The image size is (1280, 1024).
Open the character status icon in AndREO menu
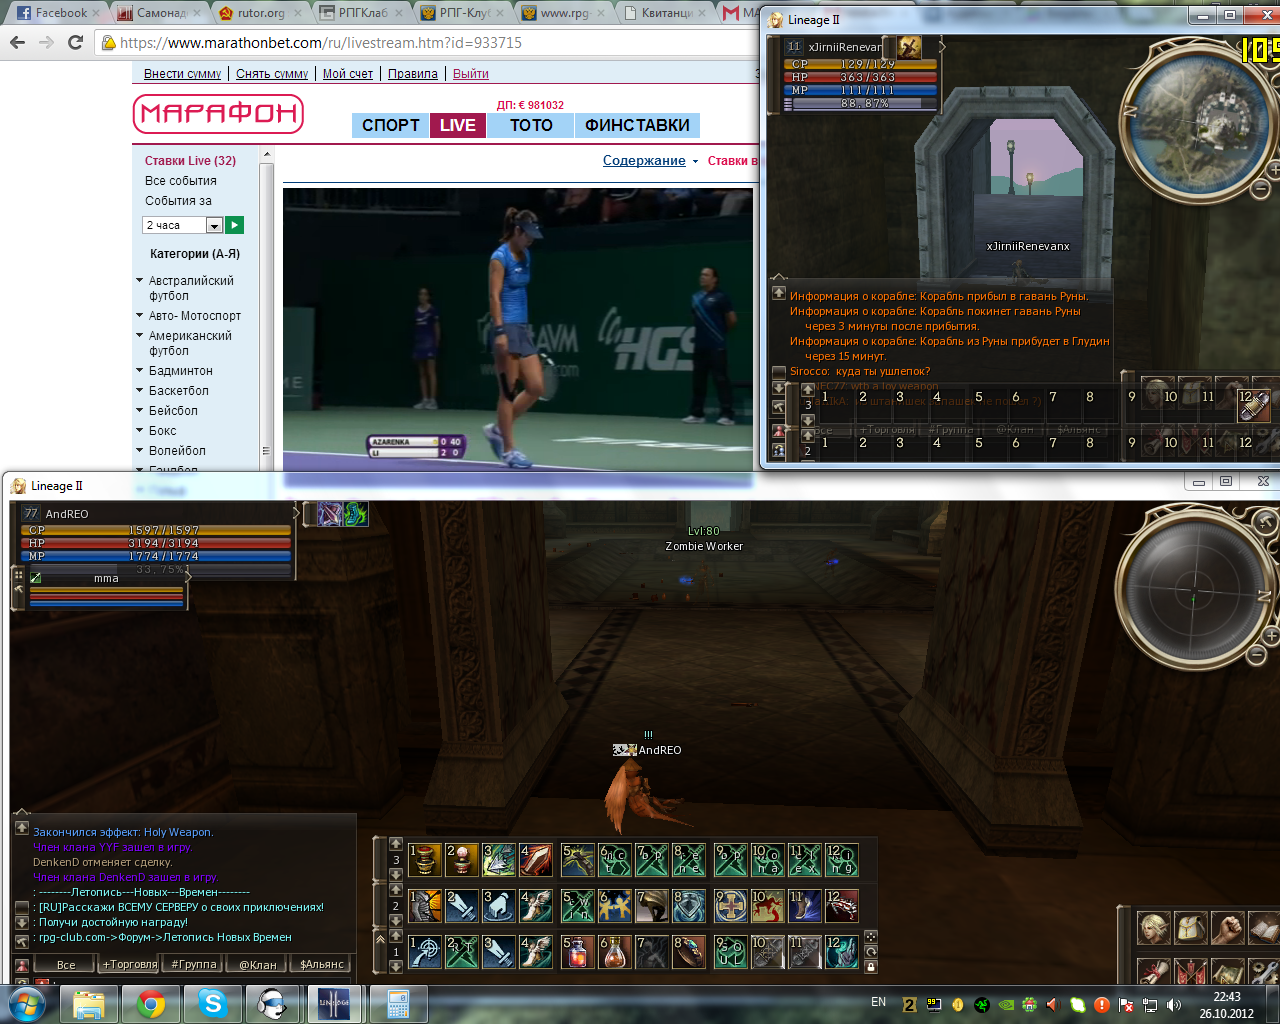pos(1155,928)
